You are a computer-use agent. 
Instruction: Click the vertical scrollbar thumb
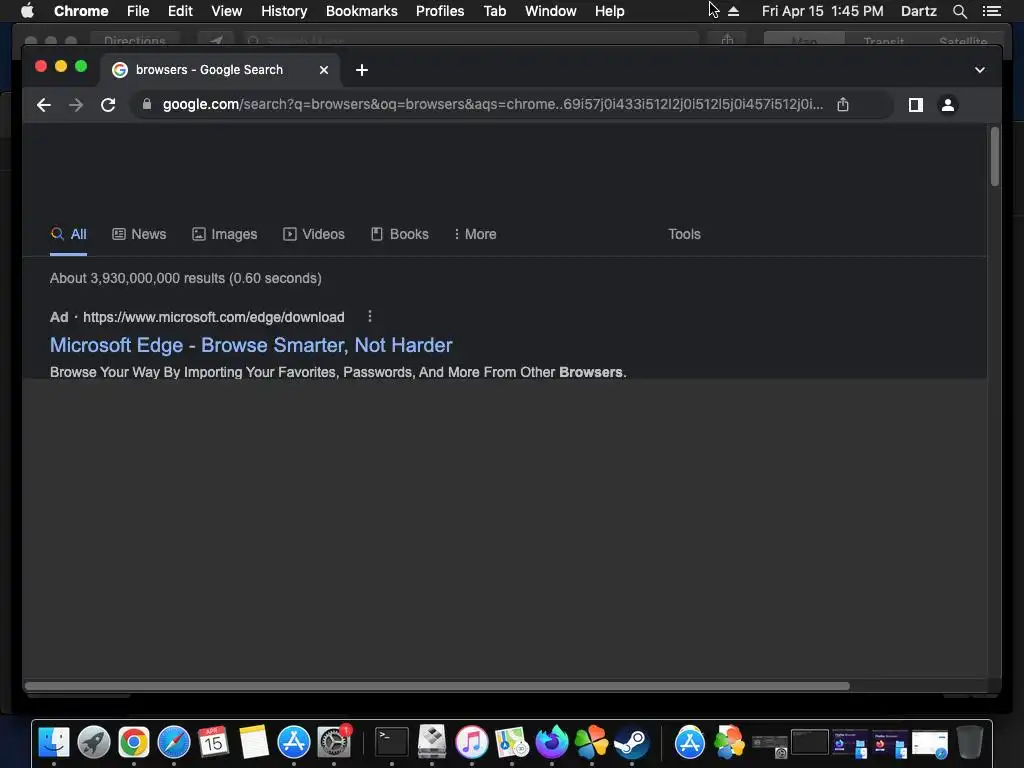point(995,157)
